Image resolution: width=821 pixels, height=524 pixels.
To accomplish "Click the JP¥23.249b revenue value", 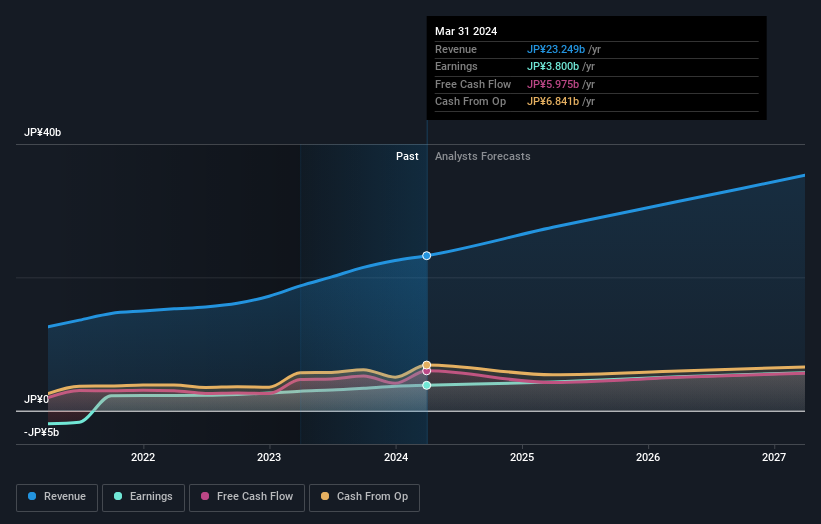I will pyautogui.click(x=556, y=49).
